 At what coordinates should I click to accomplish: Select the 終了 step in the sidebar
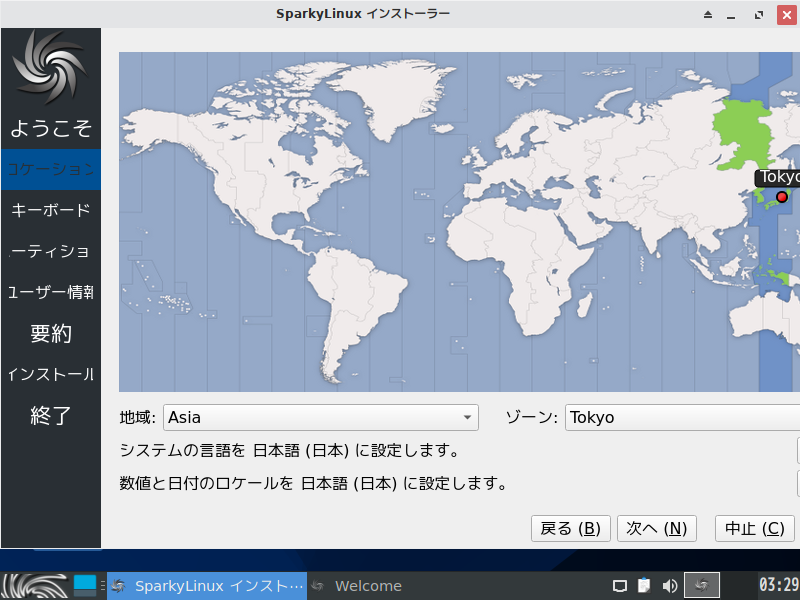[x=51, y=416]
